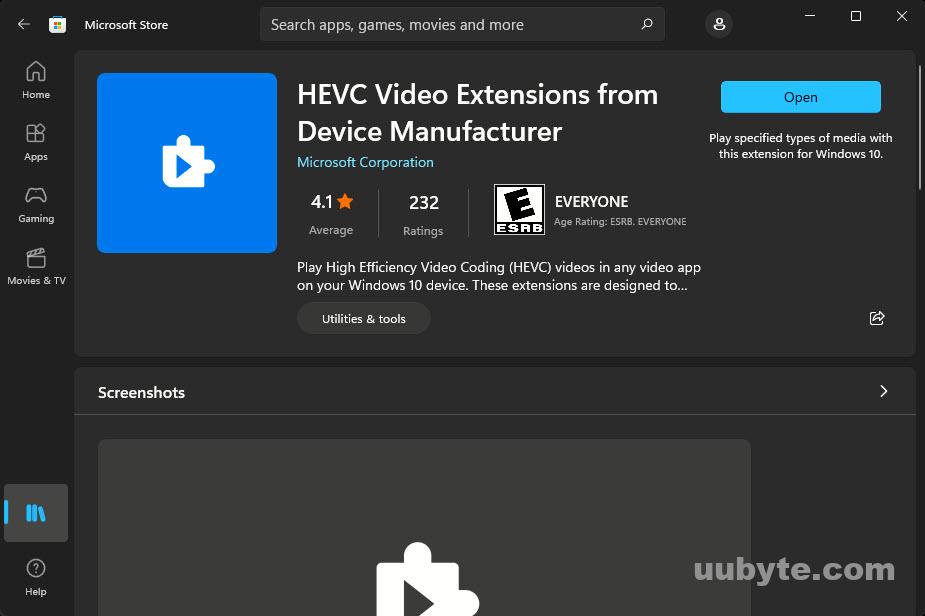Expand Screenshots with the chevron arrow
925x616 pixels.
883,391
